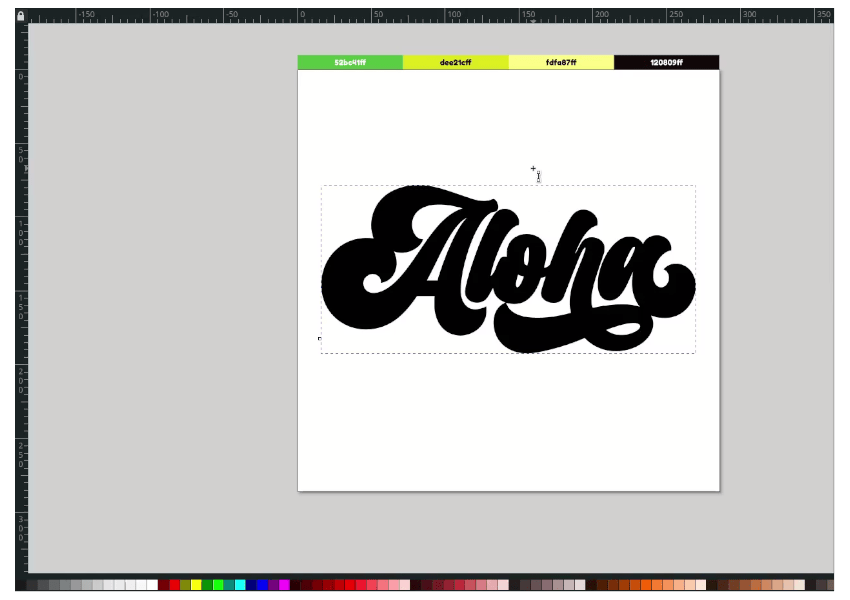The width and height of the screenshot is (850, 600).
Task: Pick olive from the bottom palette
Action: [x=185, y=585]
